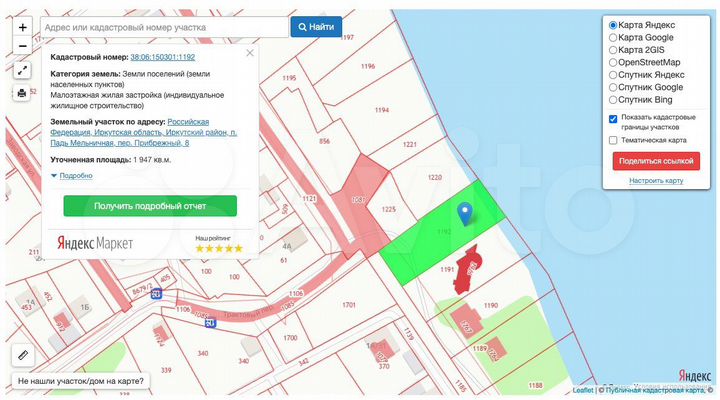The width and height of the screenshot is (720, 400).
Task: Close the parcel info popup
Action: click(250, 53)
